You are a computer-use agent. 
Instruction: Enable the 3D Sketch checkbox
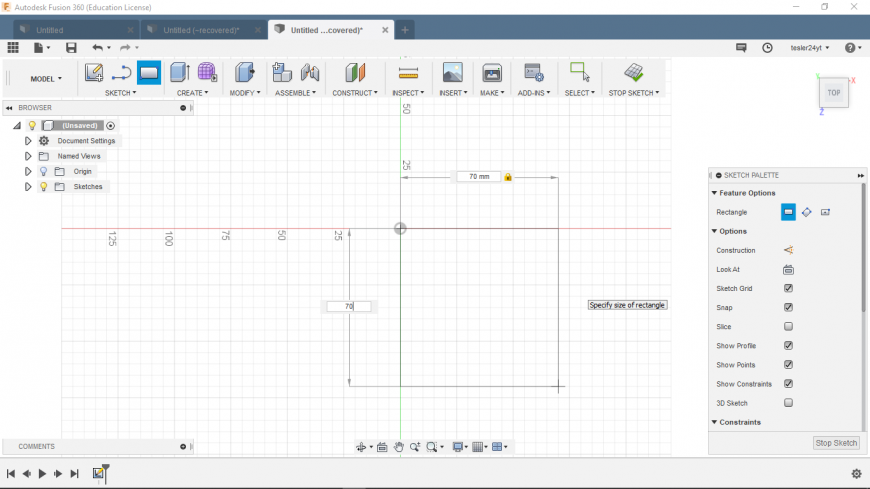788,403
